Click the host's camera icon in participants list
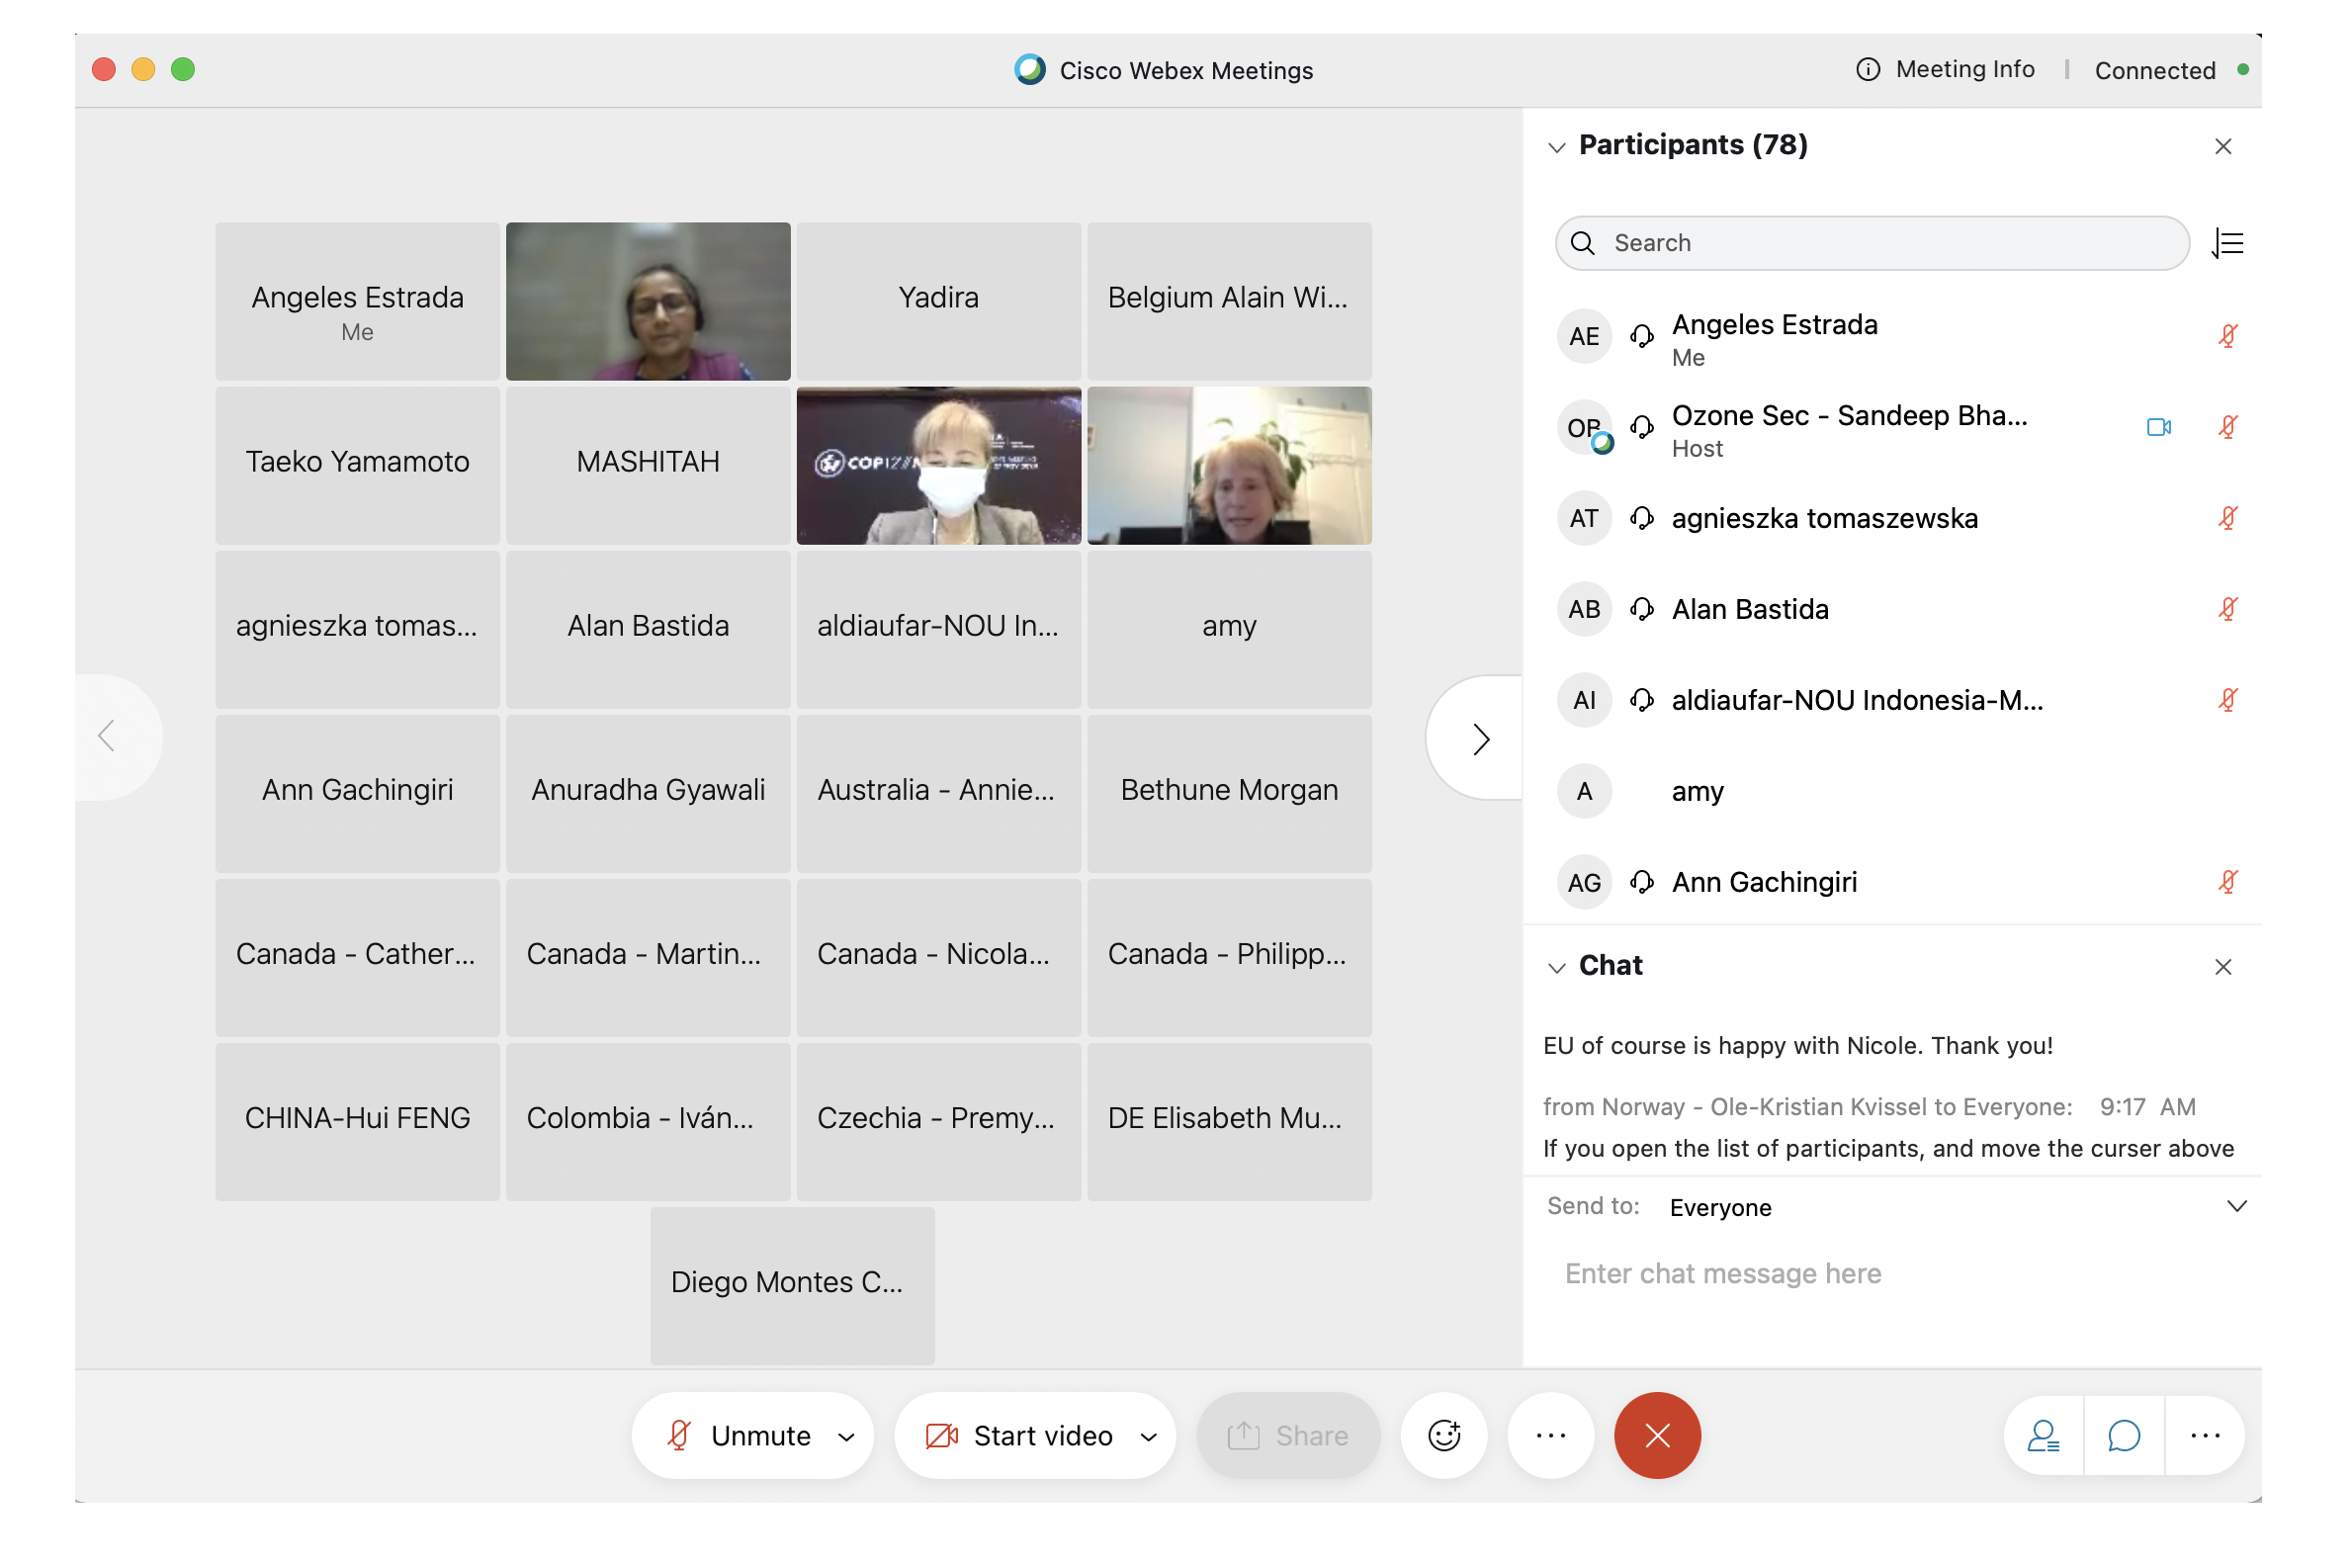The width and height of the screenshot is (2352, 1568). (x=2158, y=427)
